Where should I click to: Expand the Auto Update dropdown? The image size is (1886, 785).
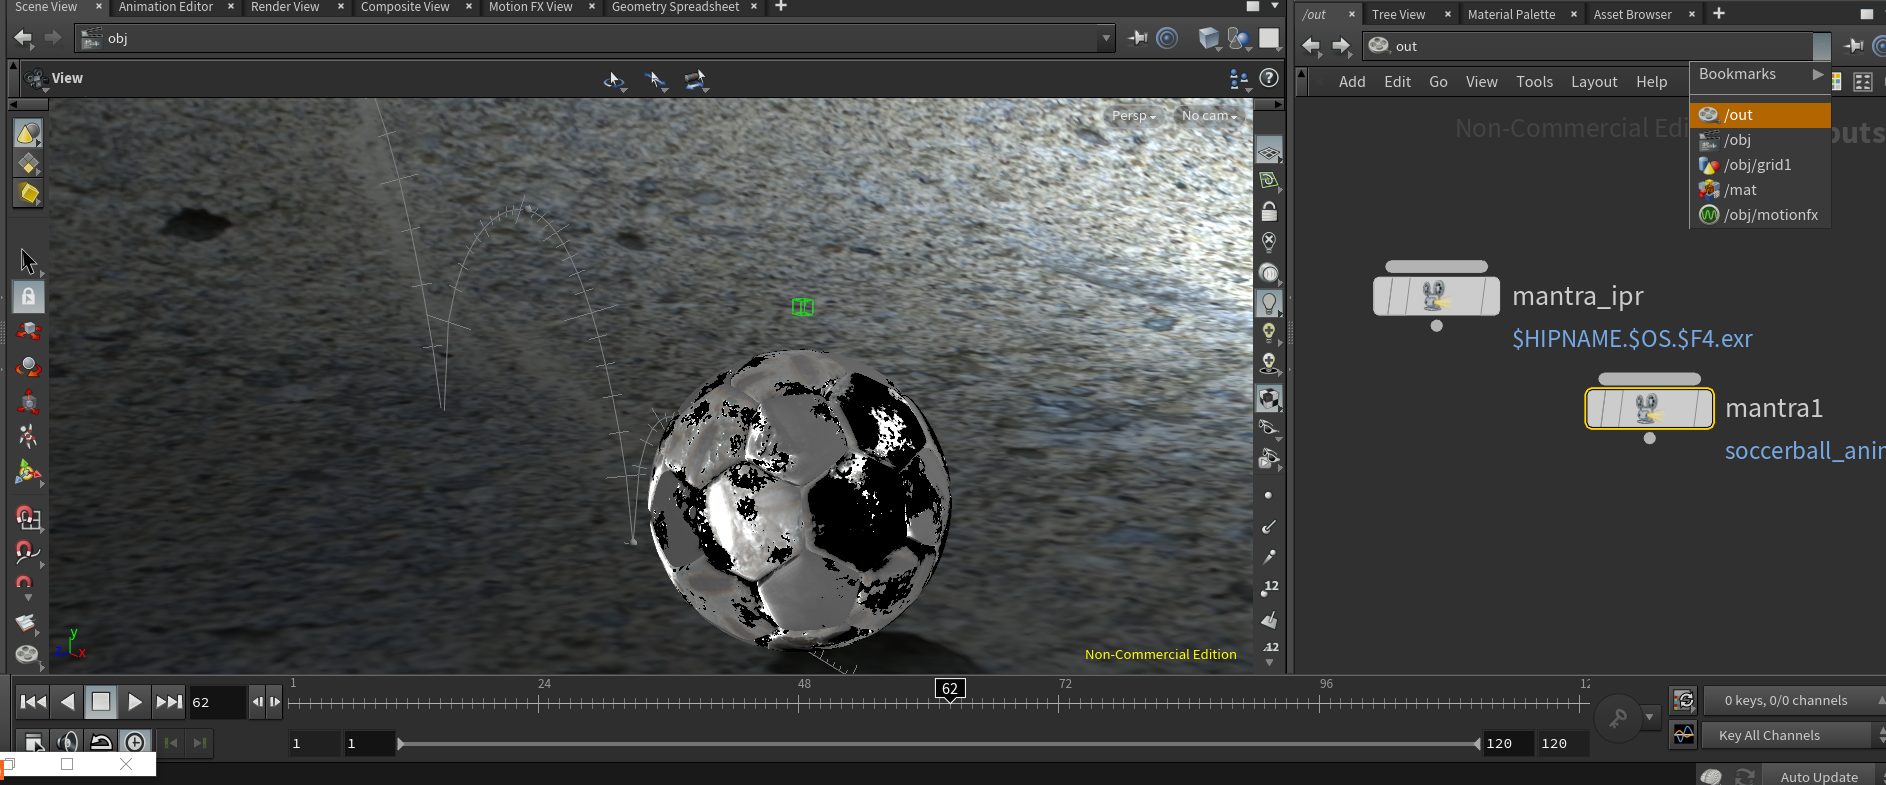[1819, 777]
